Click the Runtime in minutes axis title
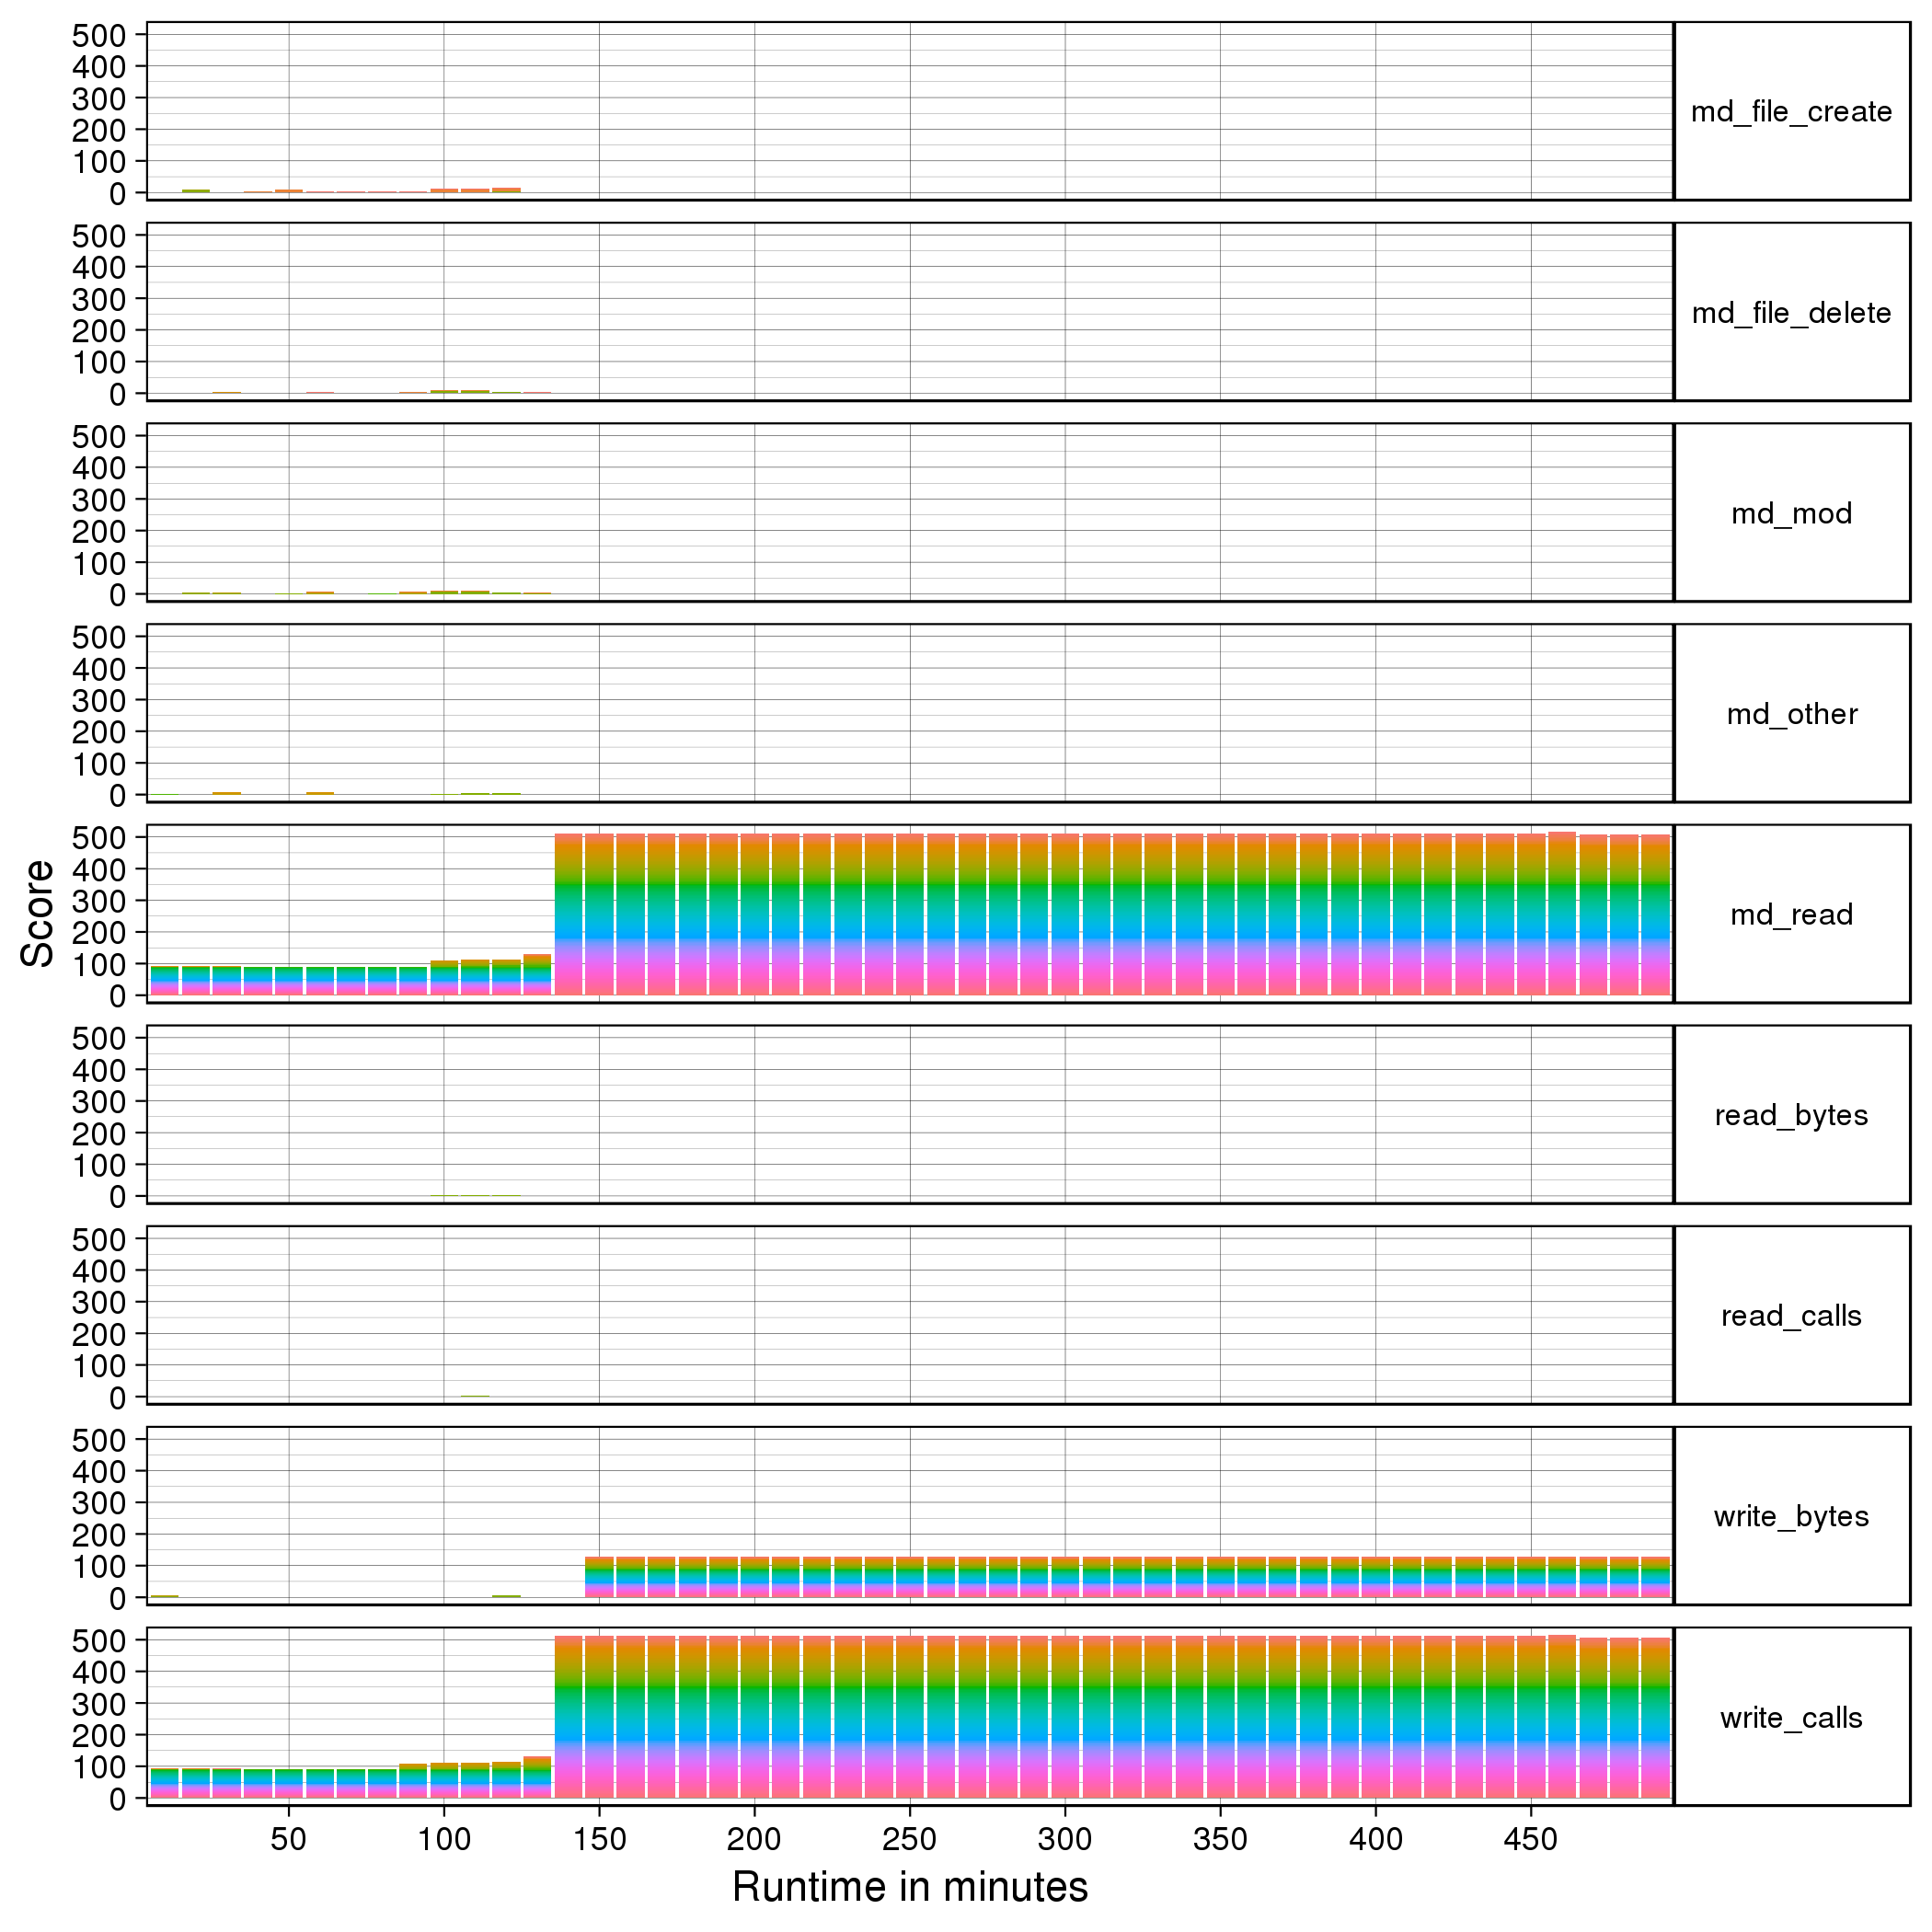Image resolution: width=1932 pixels, height=1932 pixels. pyautogui.click(x=909, y=1887)
